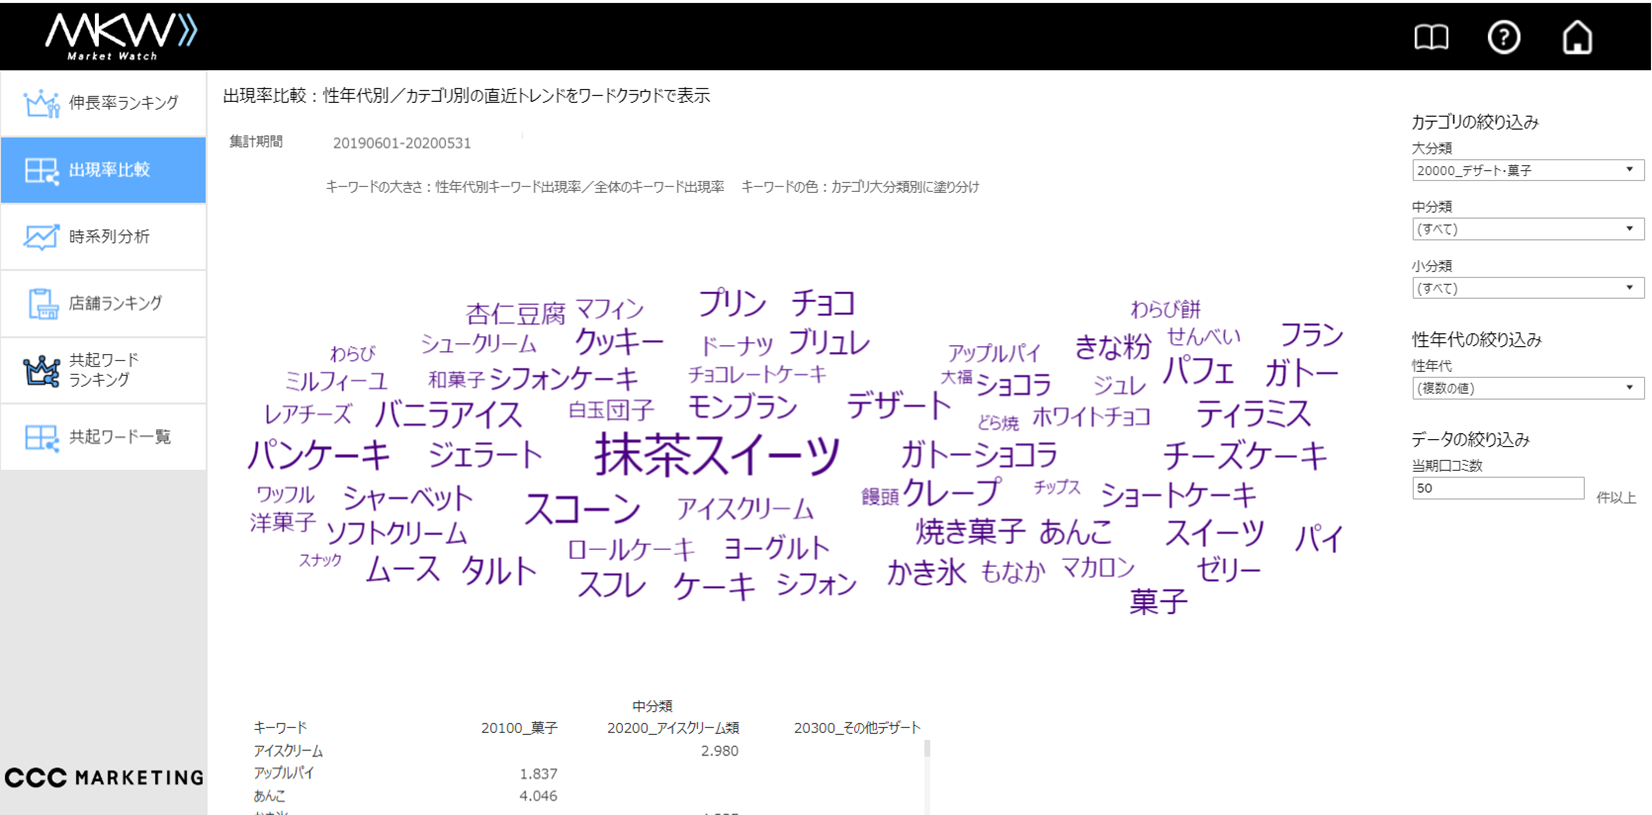Click the line graph icon for 時系列分析

click(41, 237)
